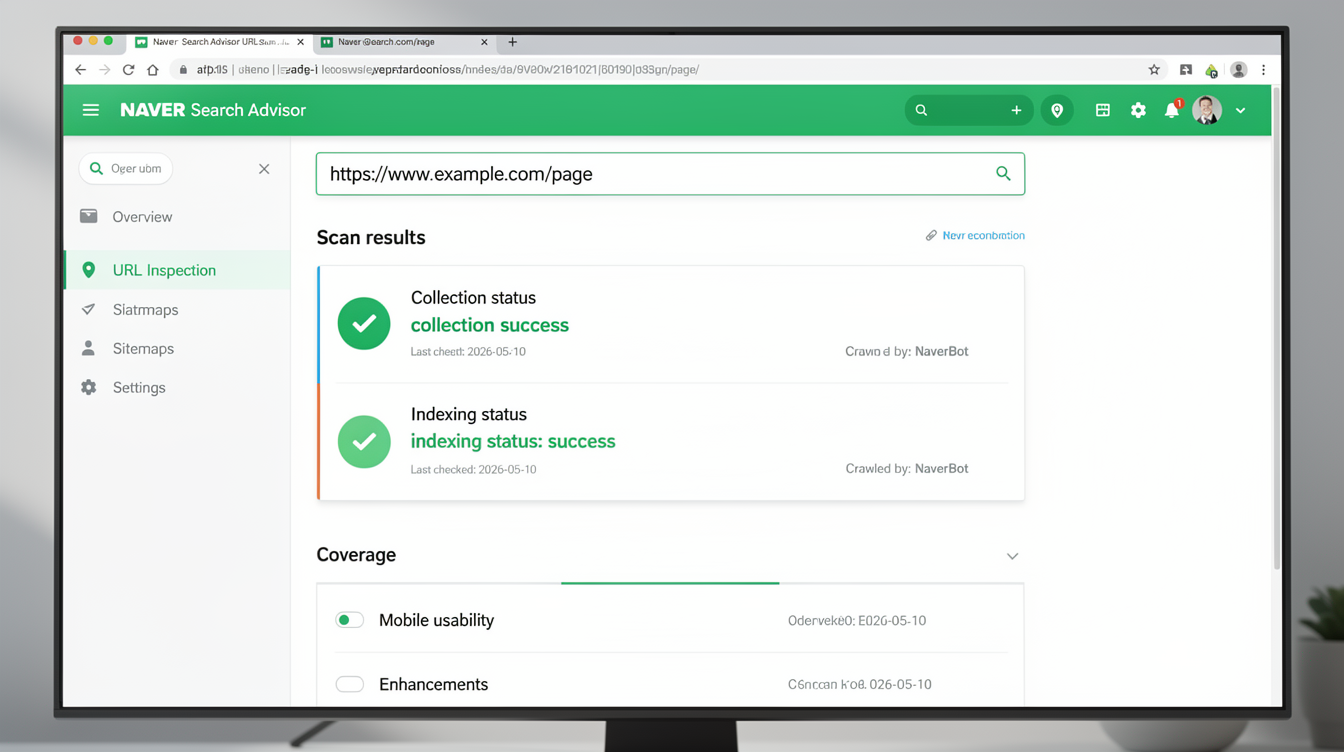Open a new browser tab with the plus
Screen dimensions: 1344x752
pyautogui.click(x=512, y=42)
